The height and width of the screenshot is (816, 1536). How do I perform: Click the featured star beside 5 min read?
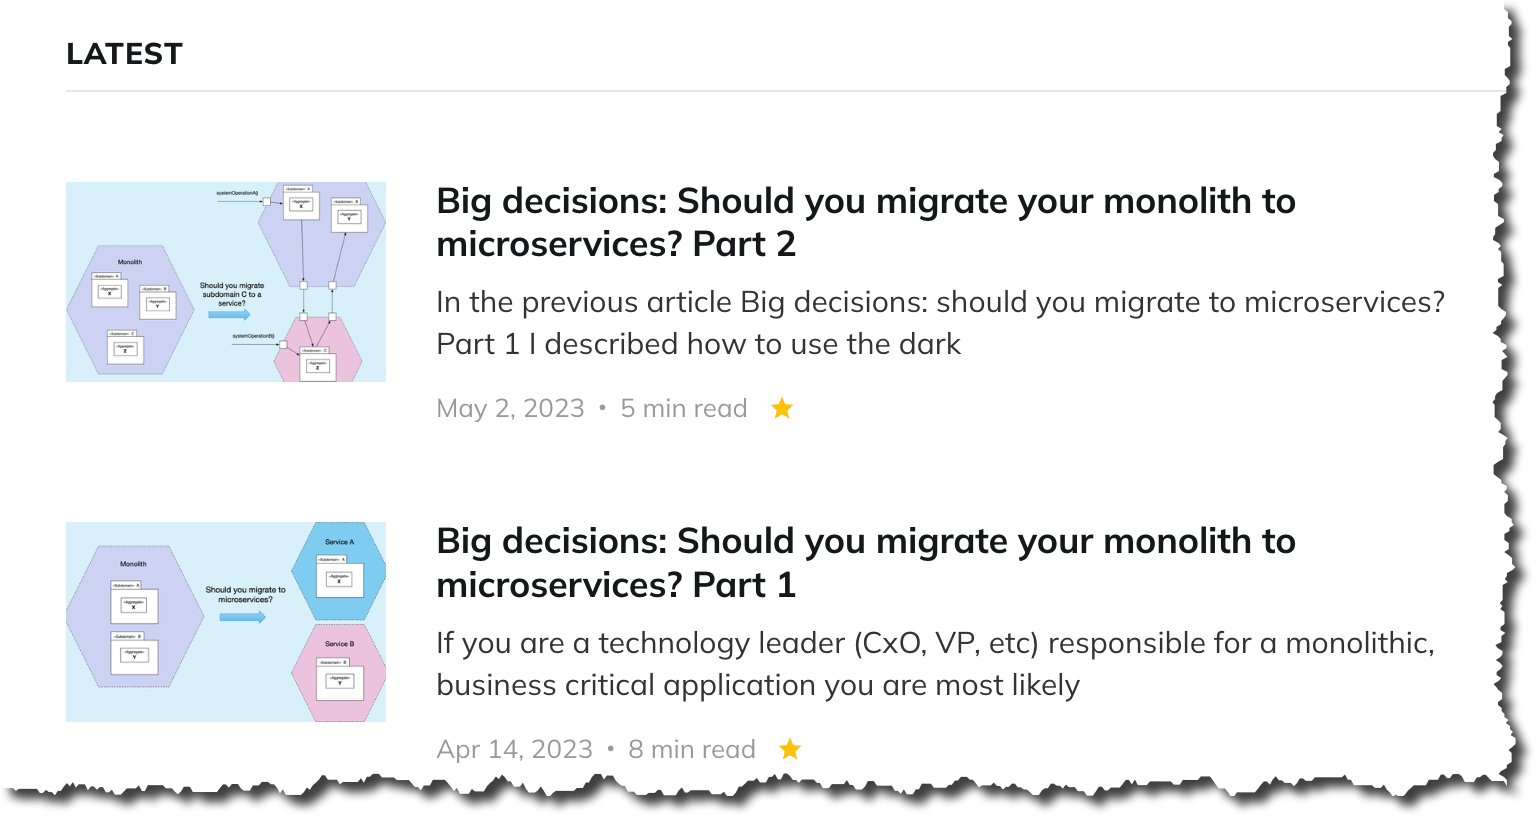pos(782,408)
